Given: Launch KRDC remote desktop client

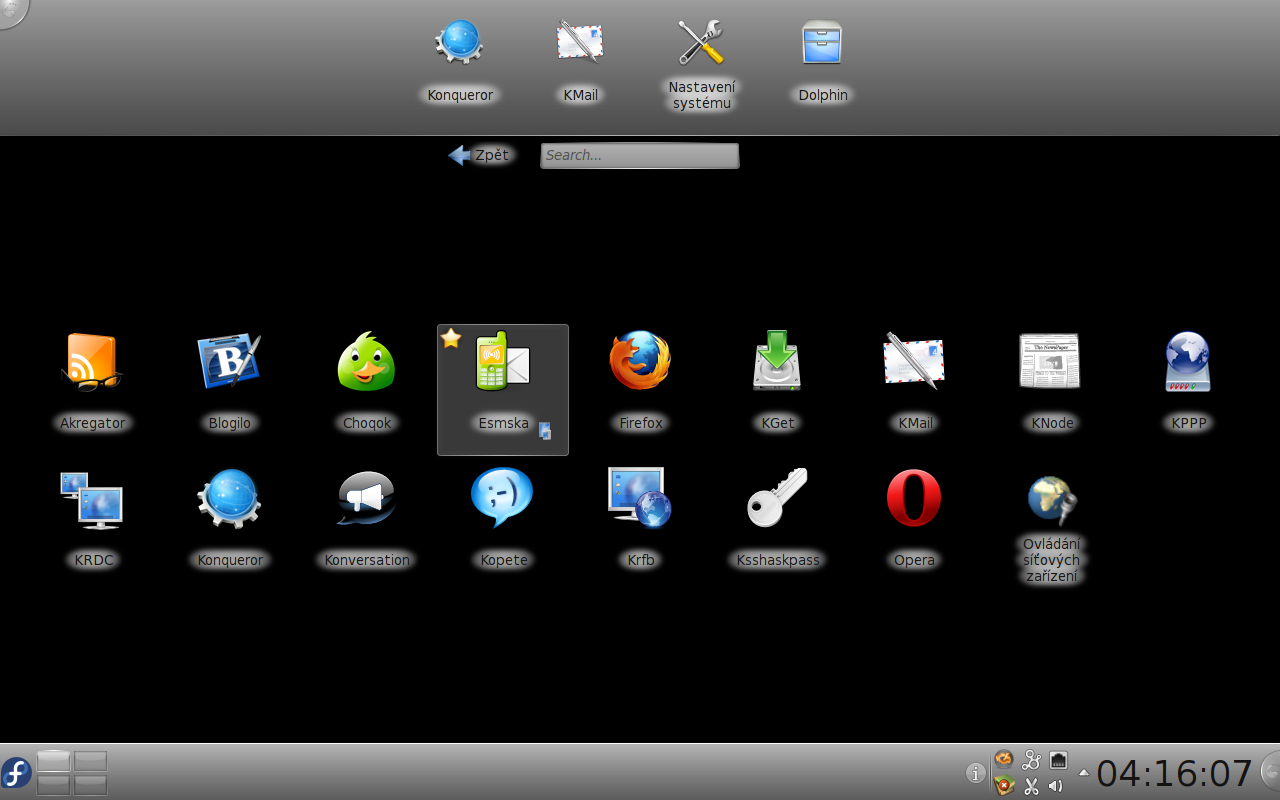Looking at the screenshot, I should click(x=91, y=500).
